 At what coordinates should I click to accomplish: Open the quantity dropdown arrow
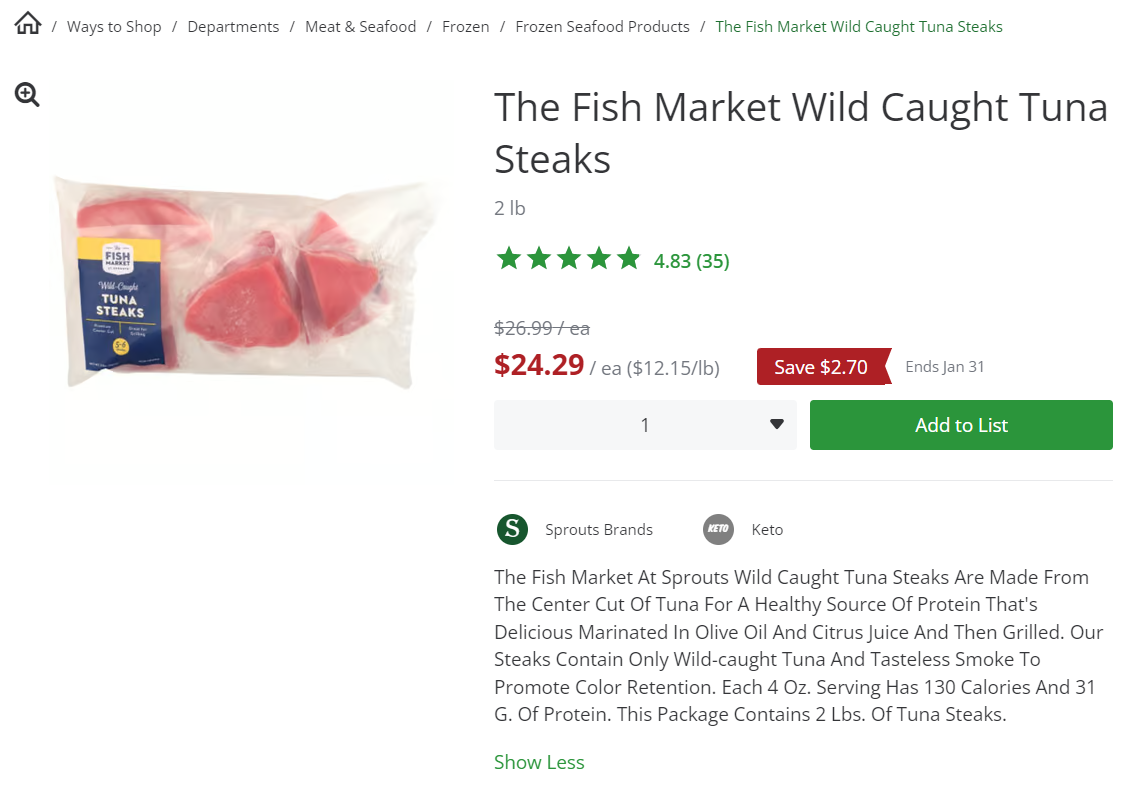pyautogui.click(x=777, y=424)
